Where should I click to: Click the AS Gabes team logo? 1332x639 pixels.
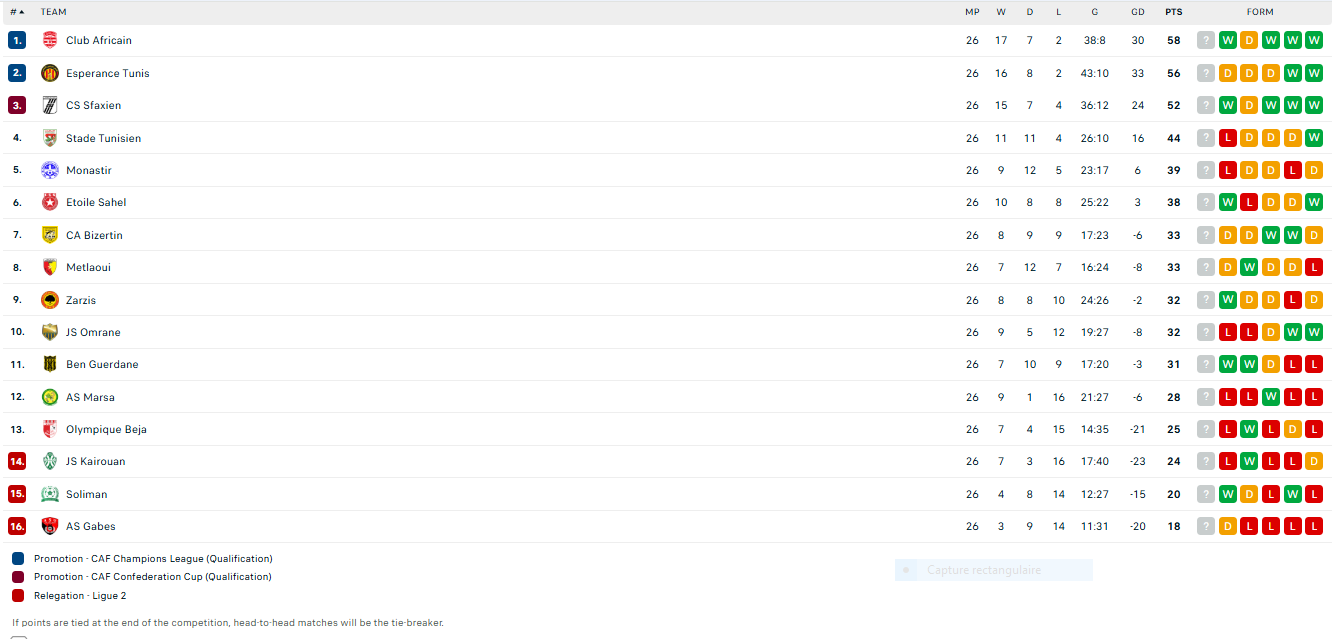pyautogui.click(x=50, y=526)
